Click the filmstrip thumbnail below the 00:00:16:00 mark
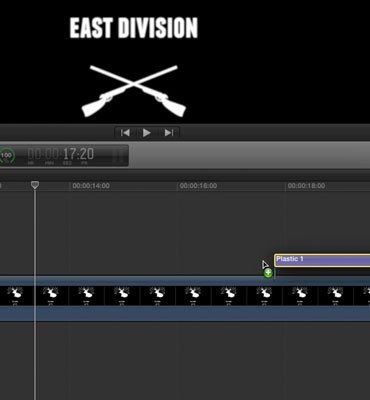This screenshot has height=400, width=370. 194,296
